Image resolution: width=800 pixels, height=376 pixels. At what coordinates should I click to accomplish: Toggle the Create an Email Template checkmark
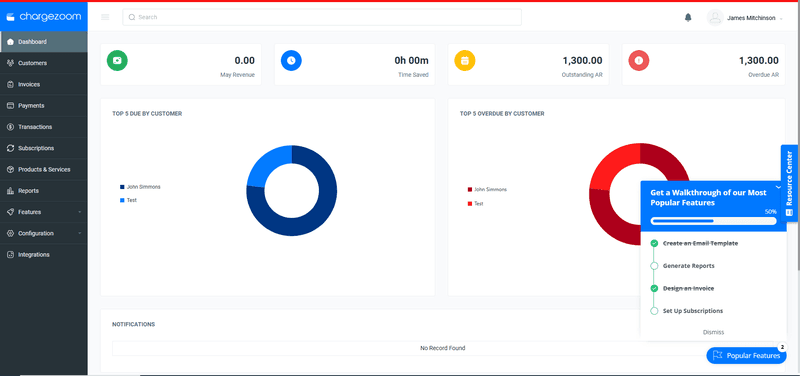click(654, 243)
